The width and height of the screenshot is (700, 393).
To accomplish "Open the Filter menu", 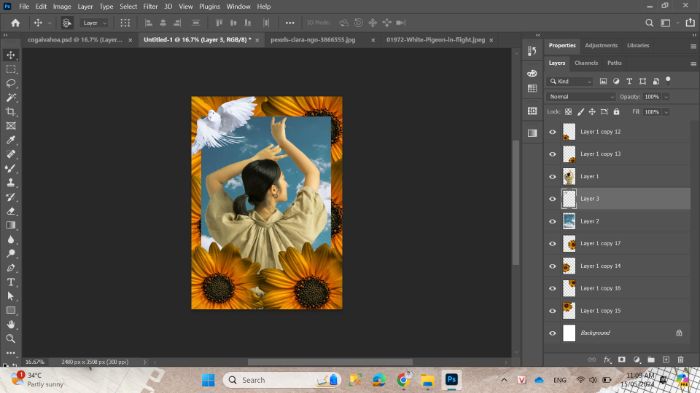I will (150, 7).
